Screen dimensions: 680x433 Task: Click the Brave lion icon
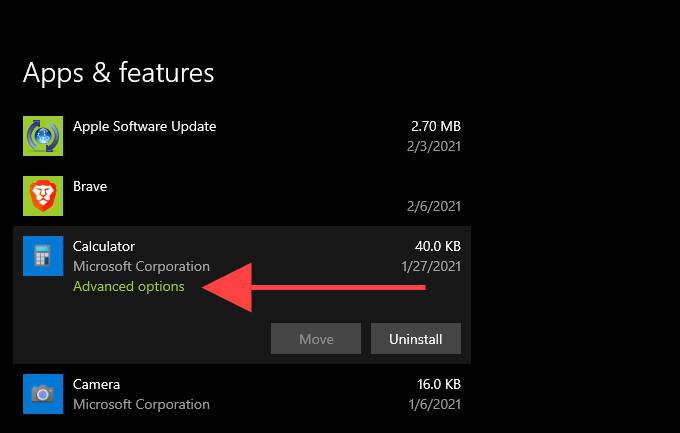click(x=43, y=196)
